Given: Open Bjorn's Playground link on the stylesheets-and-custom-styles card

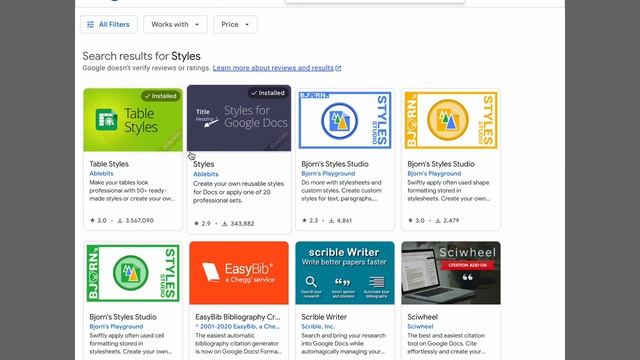Looking at the screenshot, I should pyautogui.click(x=328, y=173).
